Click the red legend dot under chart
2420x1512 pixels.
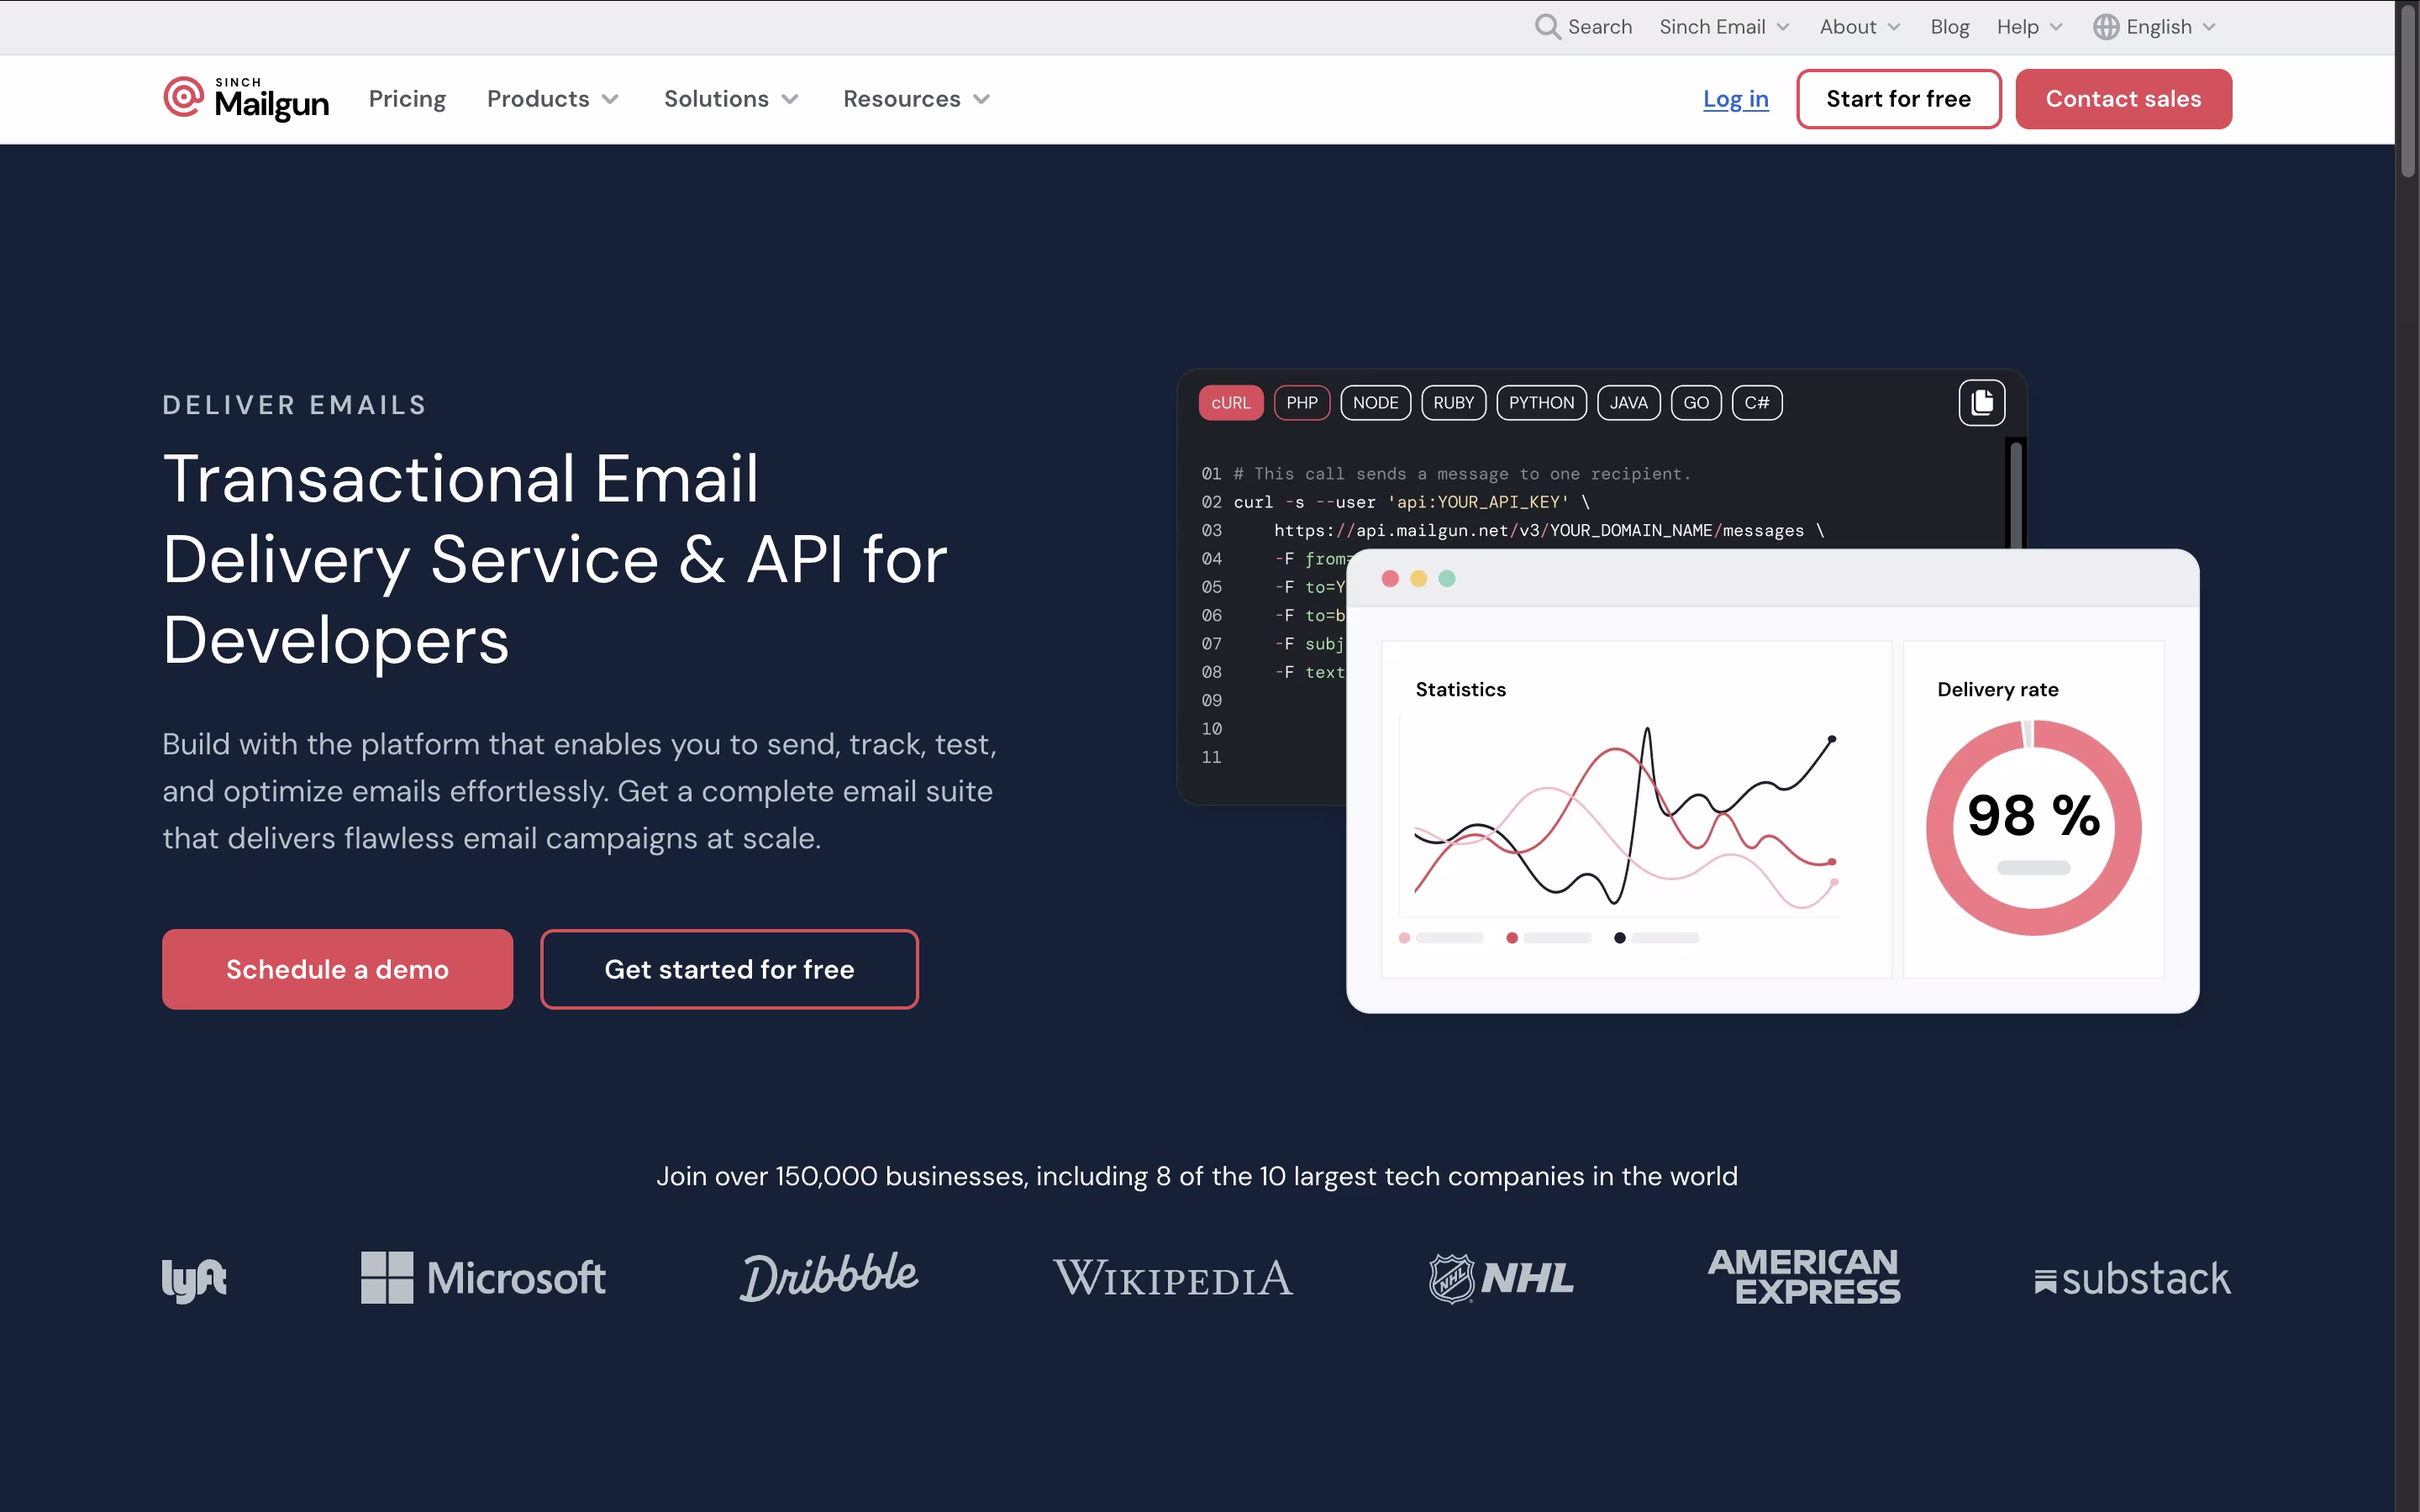pyautogui.click(x=1512, y=938)
